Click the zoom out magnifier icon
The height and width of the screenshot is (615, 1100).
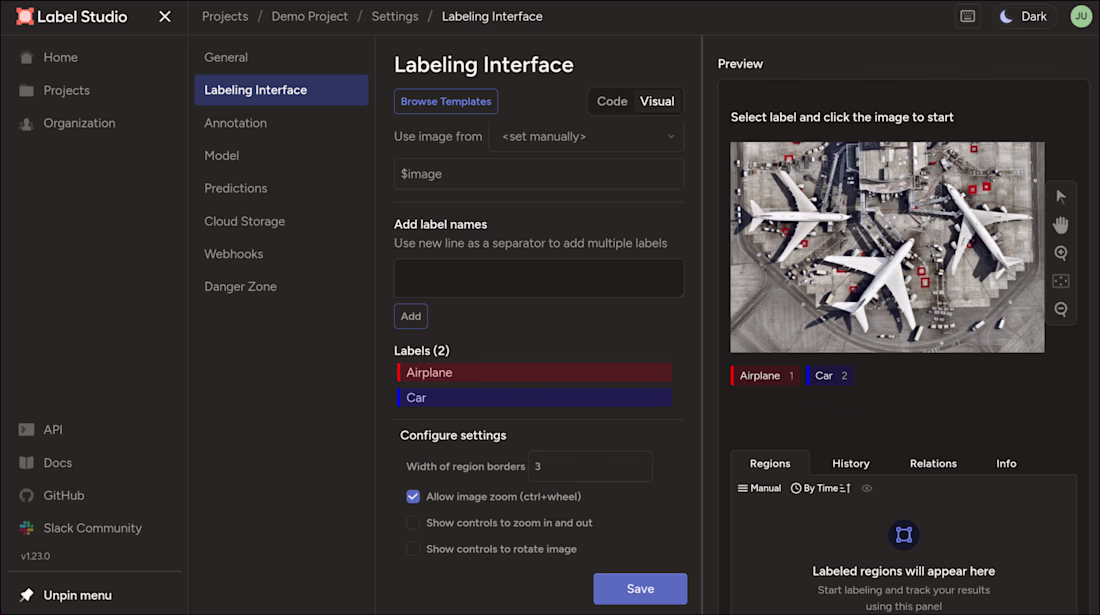[1061, 309]
